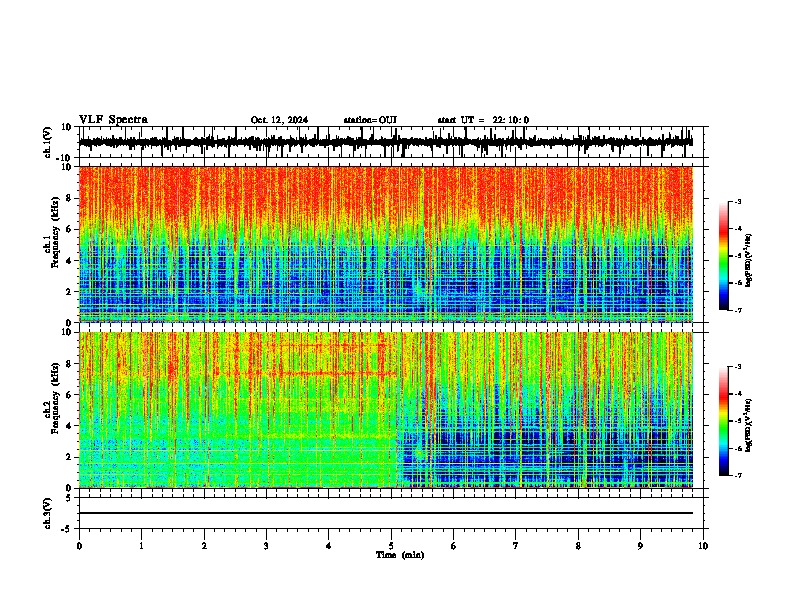Click time axis tick label "1"

(x=141, y=546)
